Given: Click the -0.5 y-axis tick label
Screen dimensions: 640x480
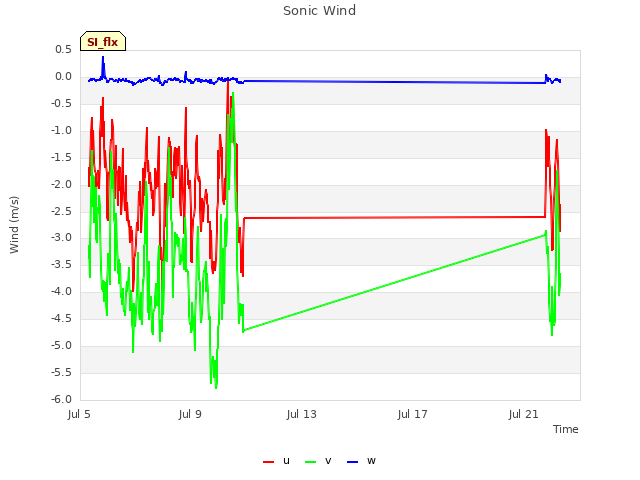Looking at the screenshot, I should click(x=61, y=104).
